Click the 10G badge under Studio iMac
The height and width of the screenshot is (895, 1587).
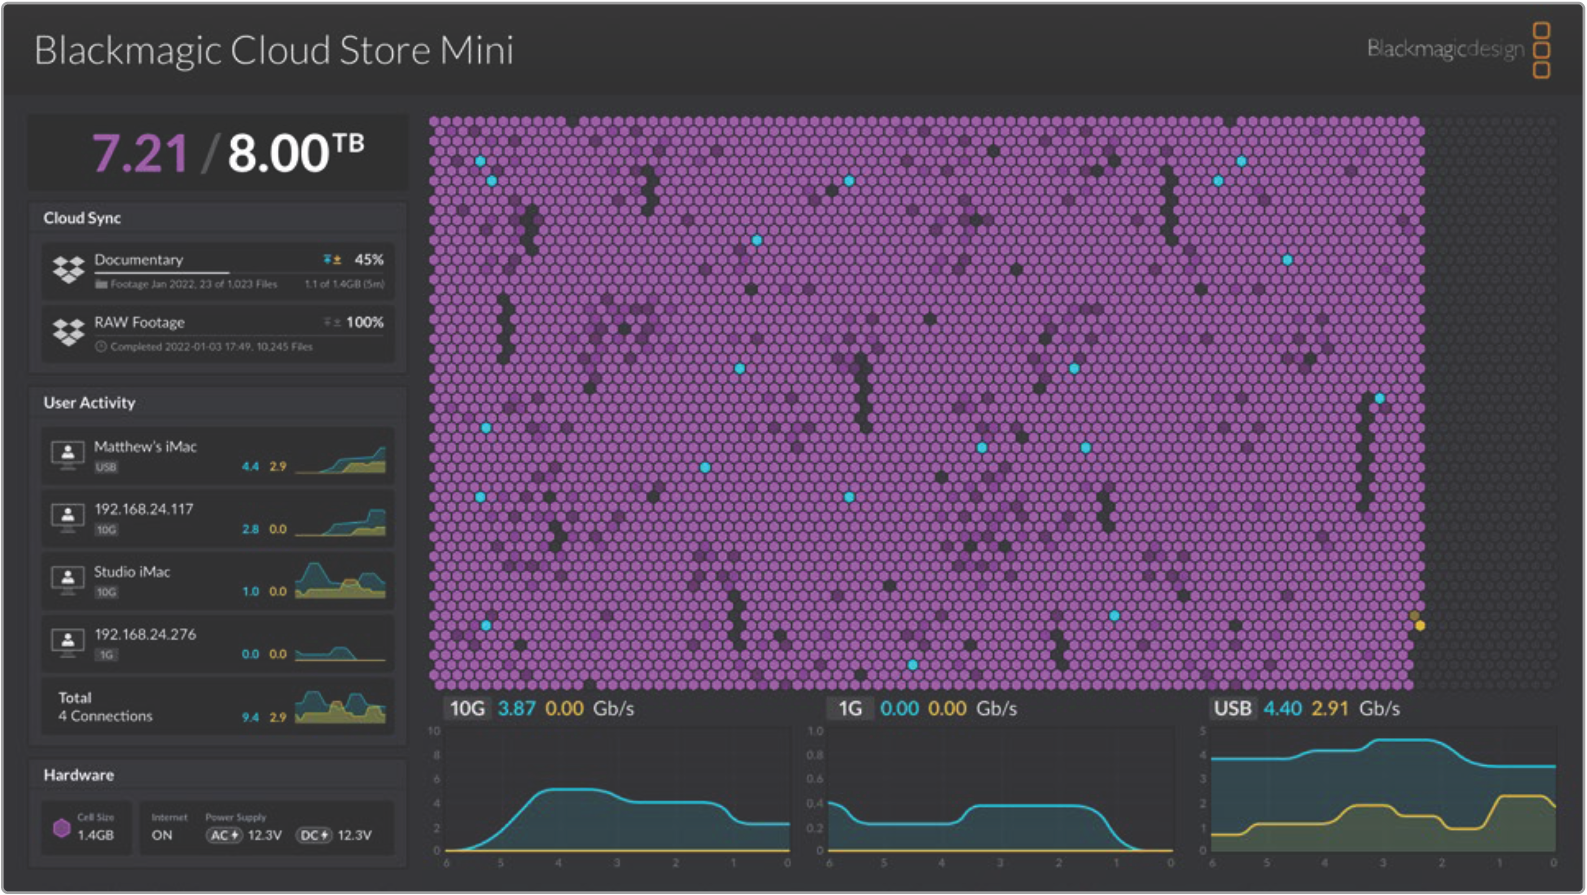(x=106, y=593)
